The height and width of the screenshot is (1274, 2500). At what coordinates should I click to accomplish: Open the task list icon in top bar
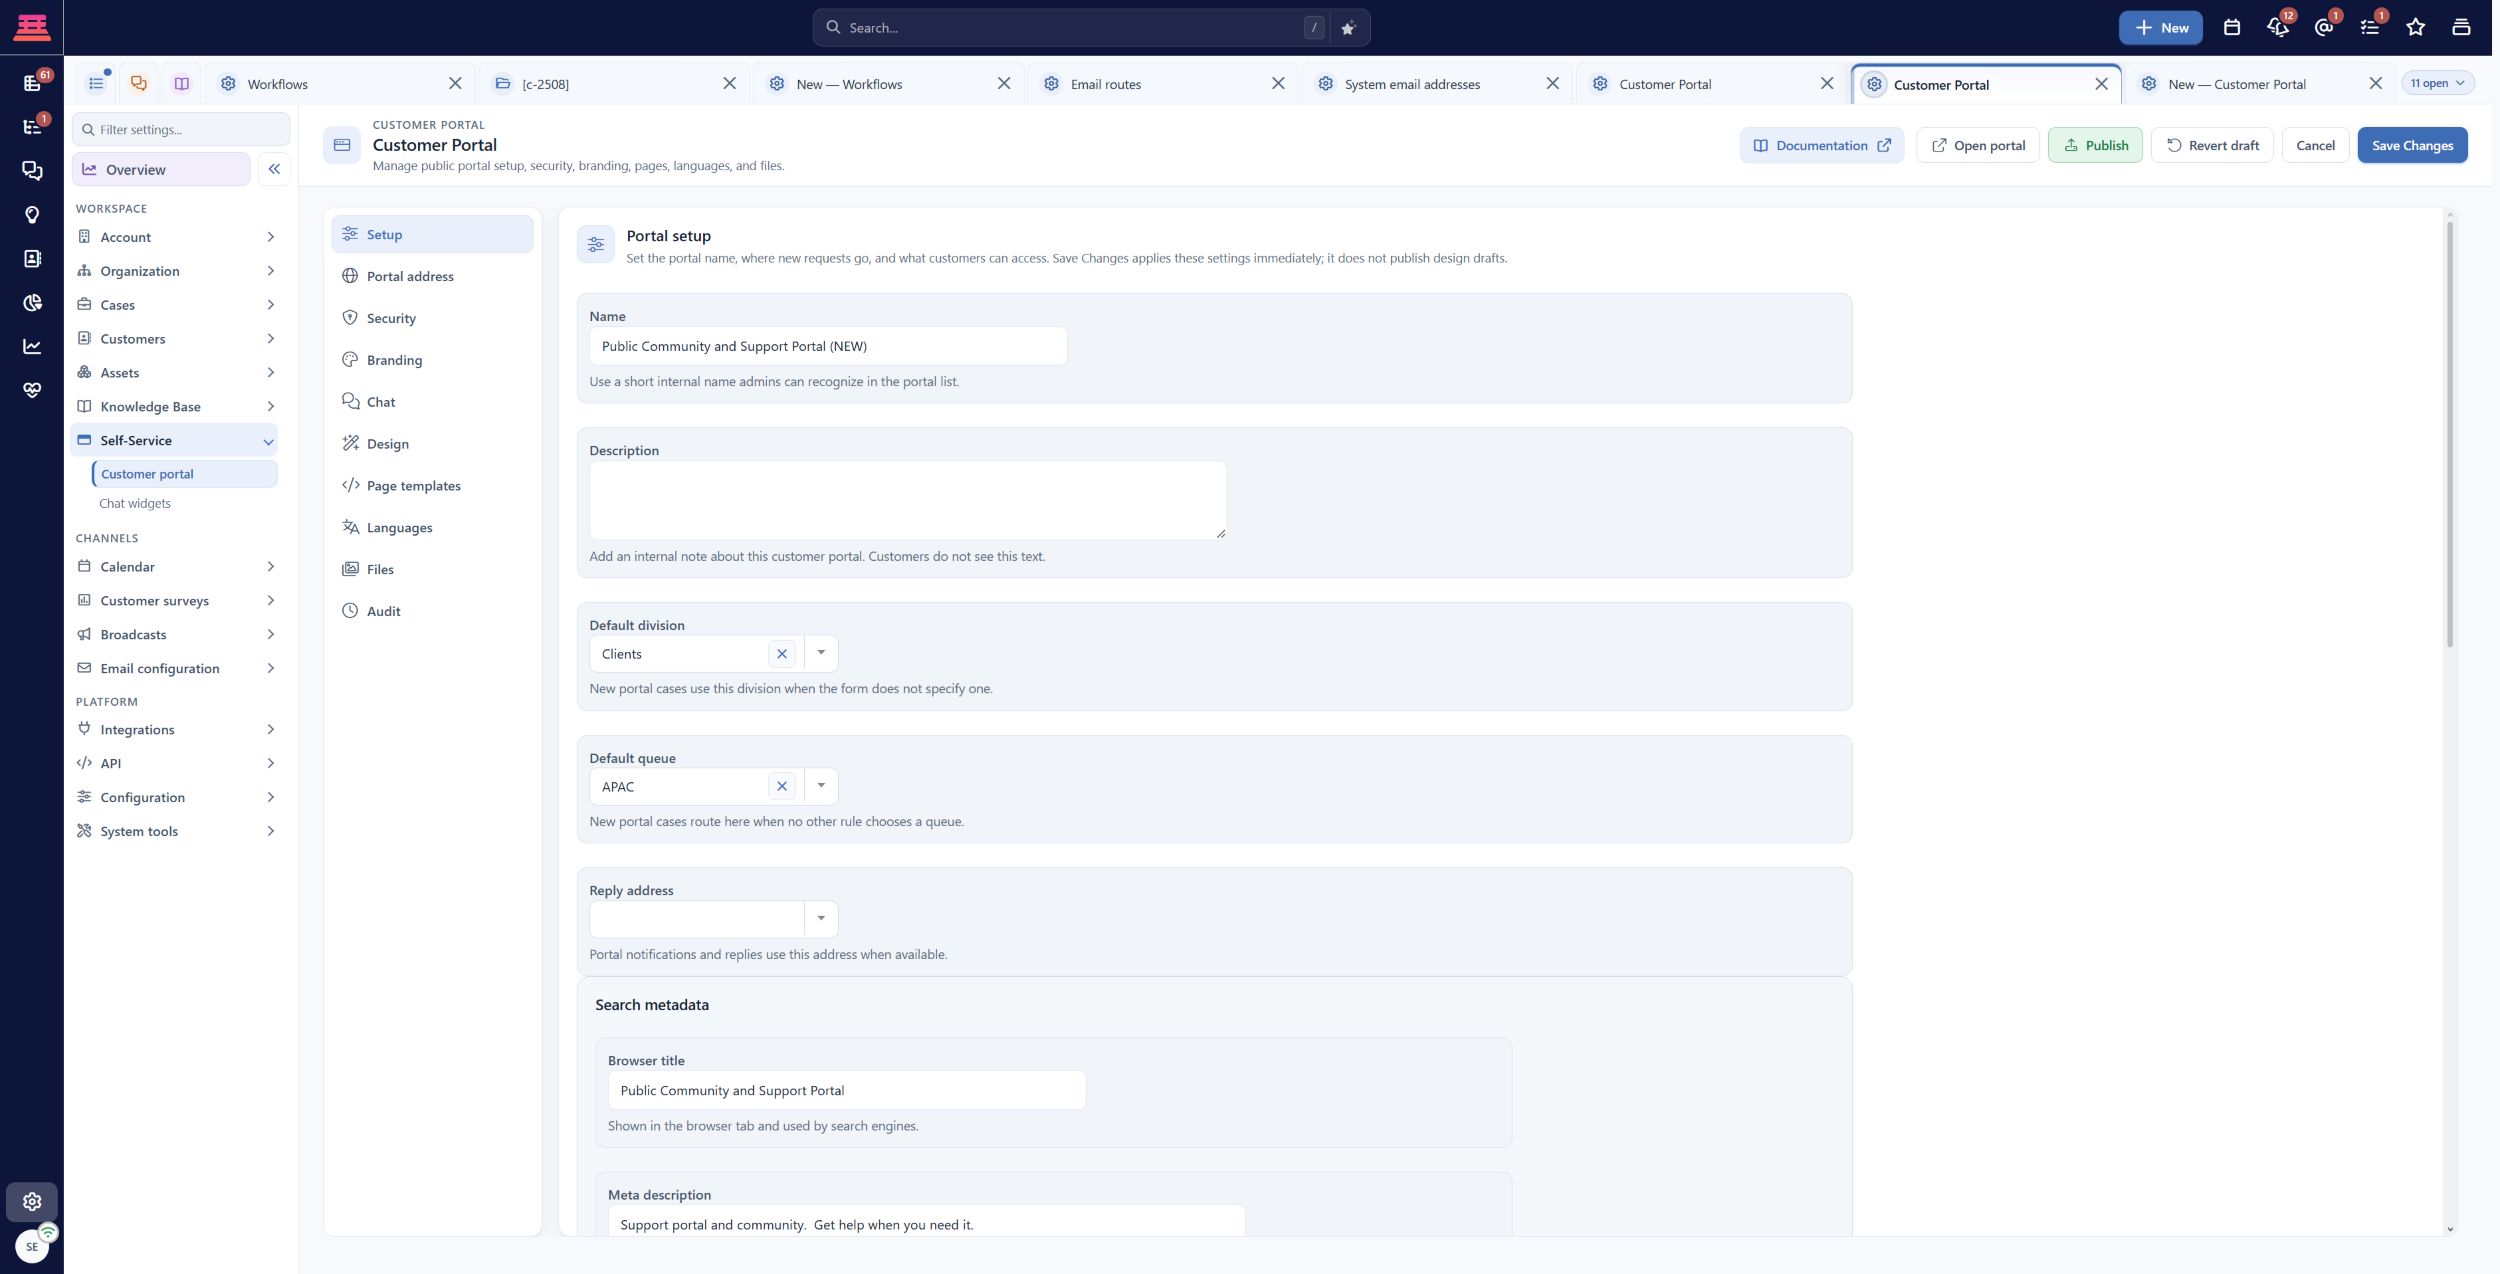pyautogui.click(x=2370, y=28)
